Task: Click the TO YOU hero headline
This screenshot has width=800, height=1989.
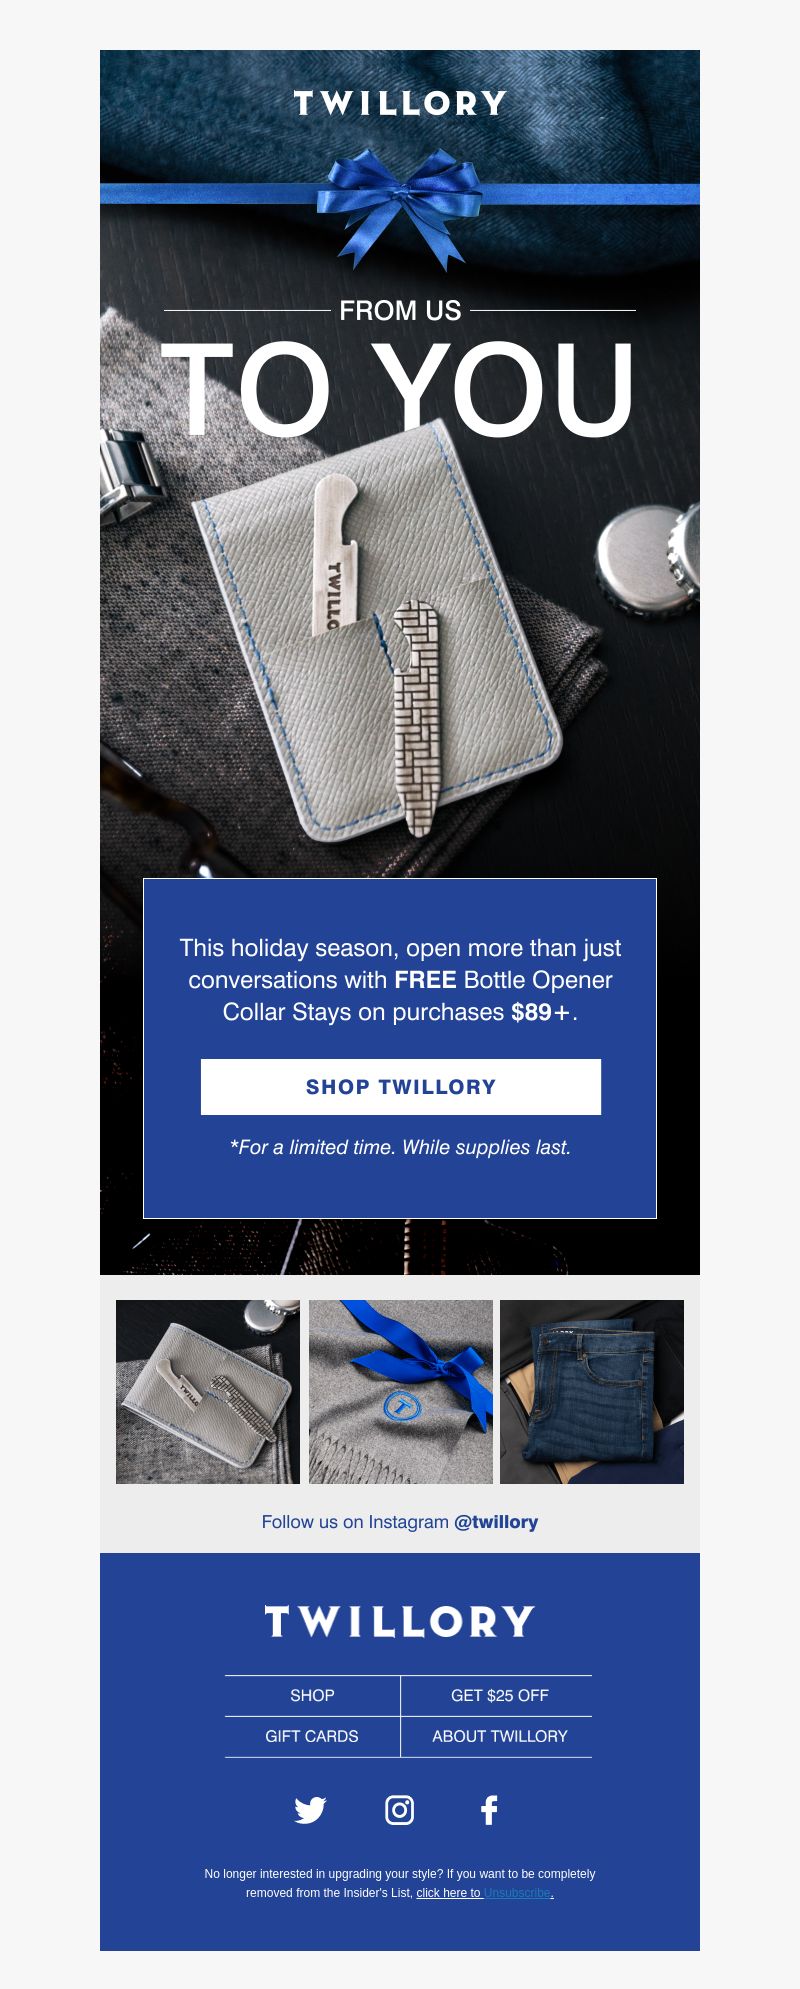Action: 399,390
